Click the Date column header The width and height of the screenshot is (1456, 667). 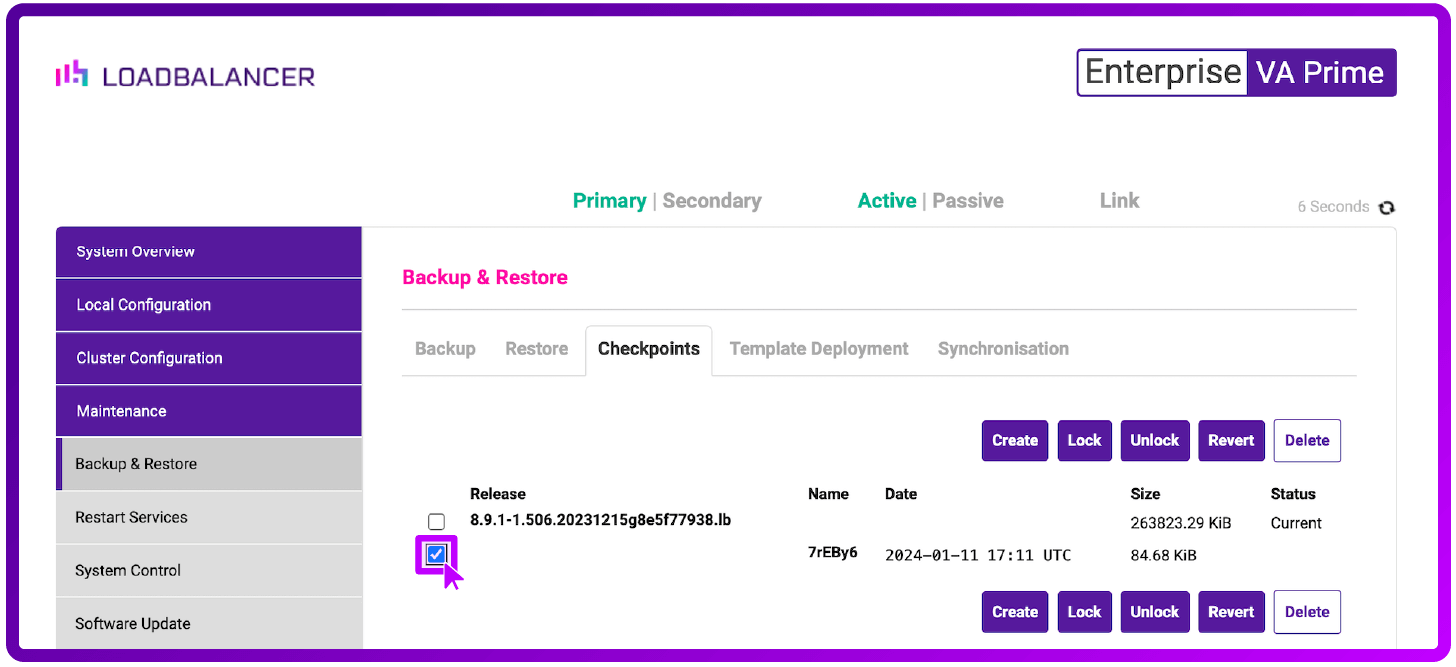pyautogui.click(x=901, y=494)
